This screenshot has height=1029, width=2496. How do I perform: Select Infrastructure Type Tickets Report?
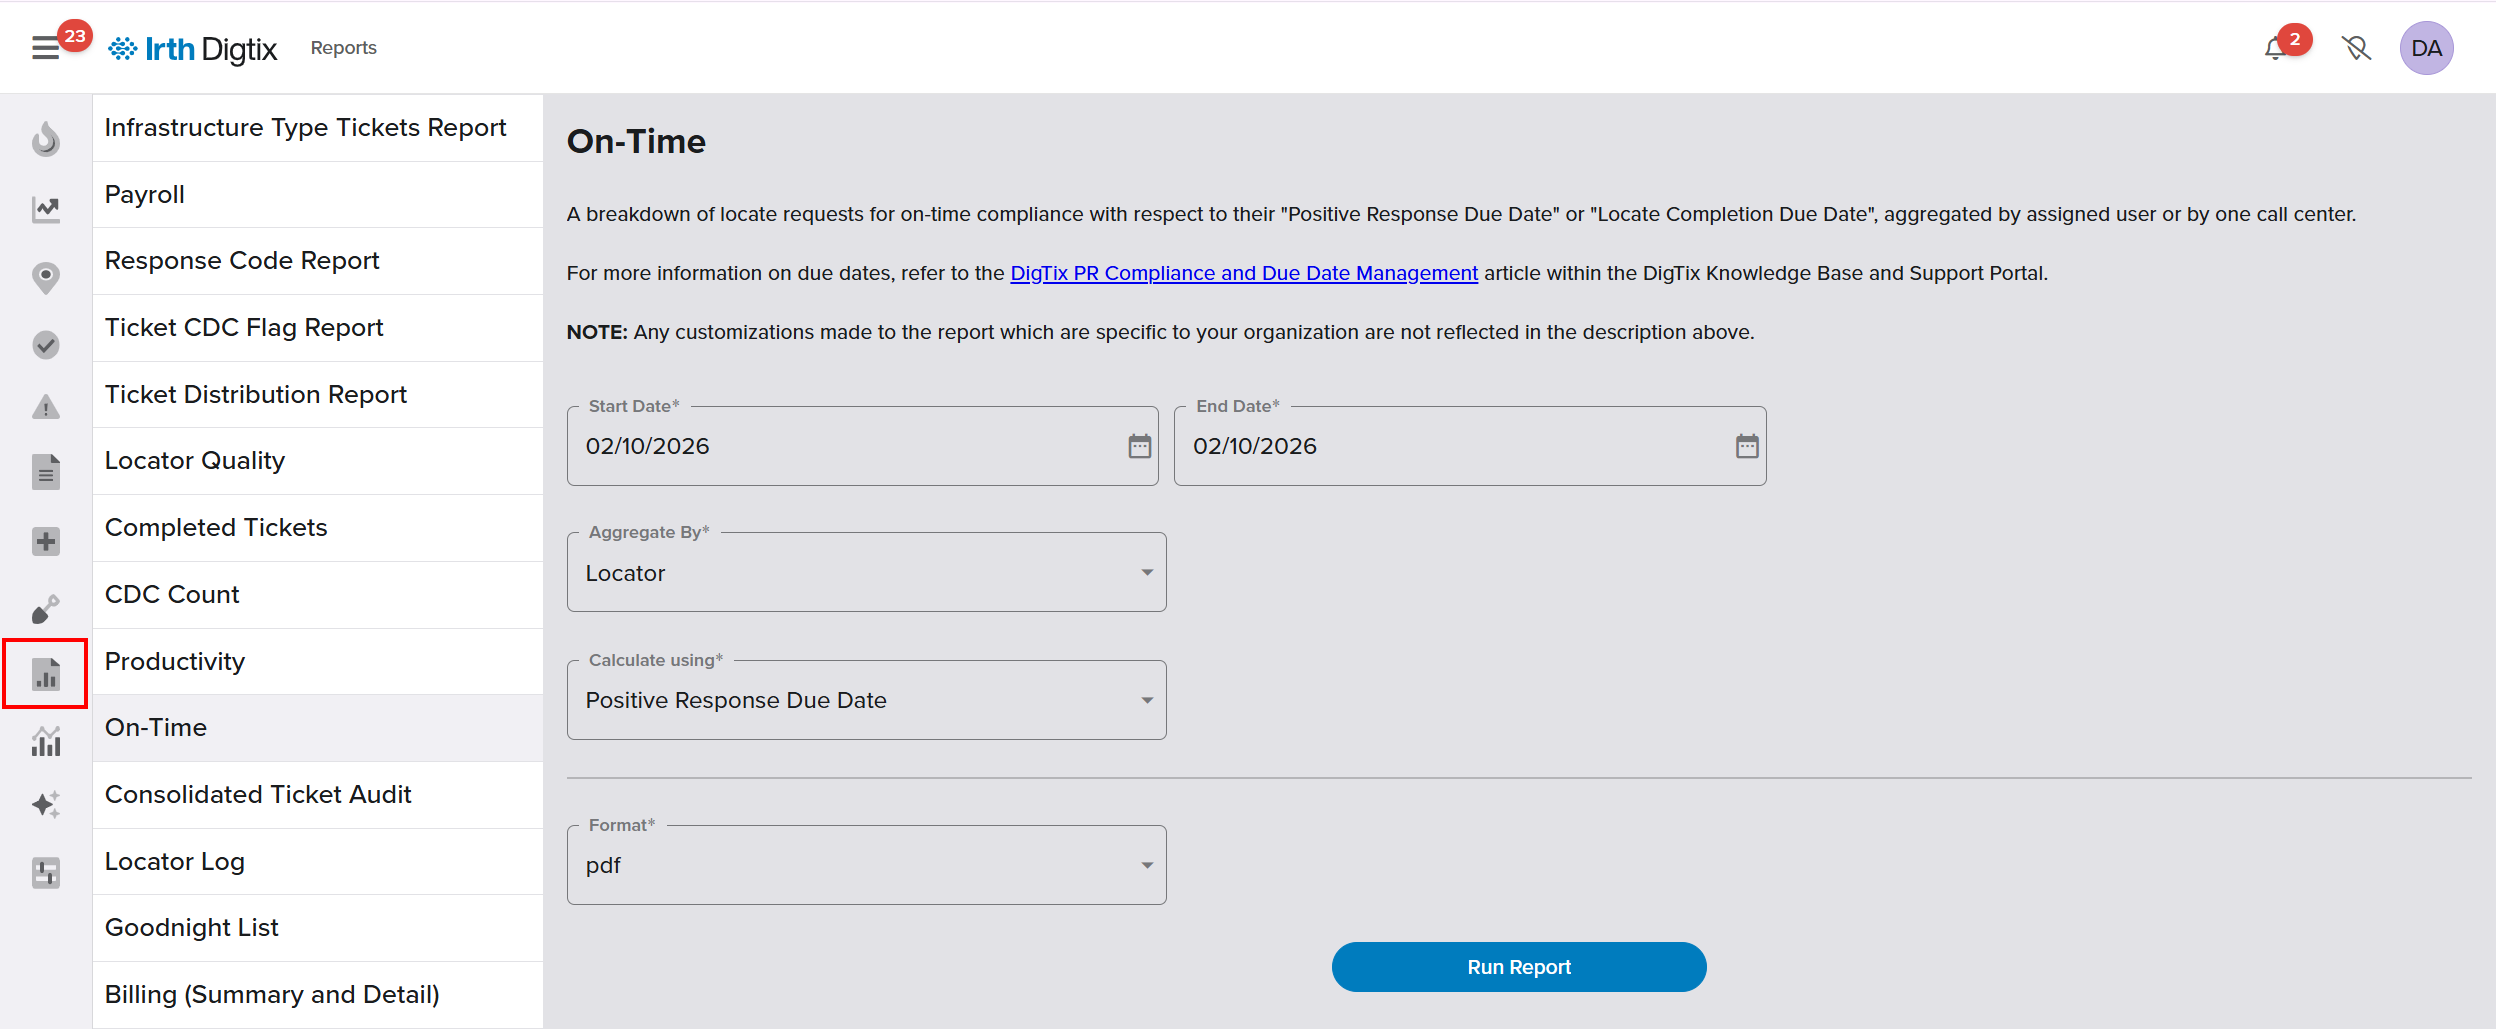[318, 128]
